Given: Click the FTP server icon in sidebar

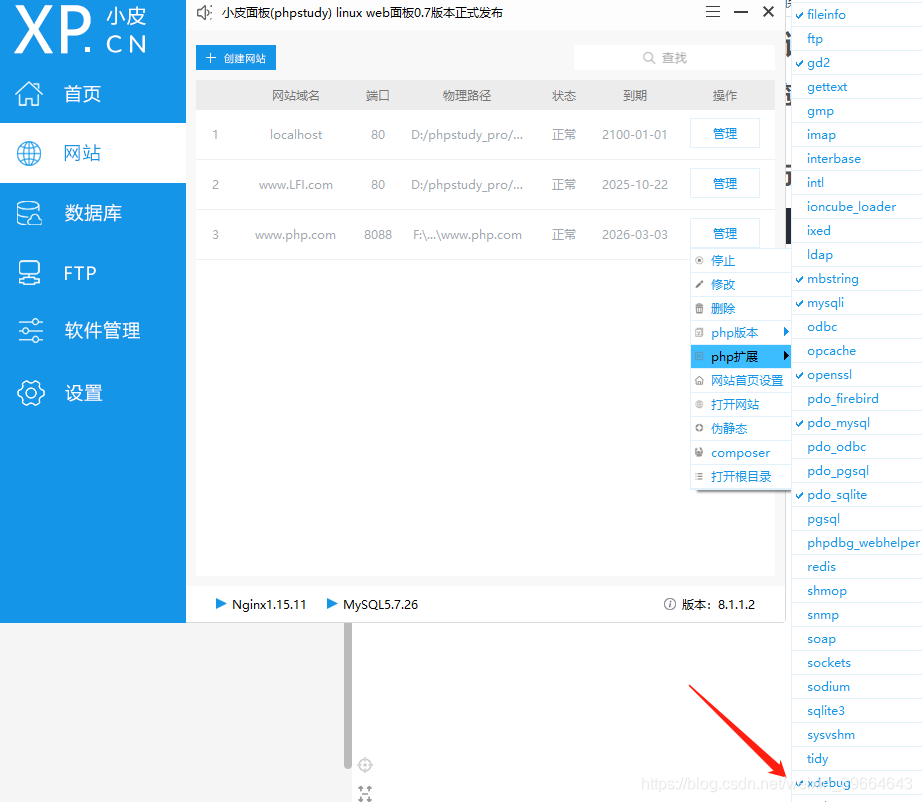Looking at the screenshot, I should pyautogui.click(x=29, y=273).
